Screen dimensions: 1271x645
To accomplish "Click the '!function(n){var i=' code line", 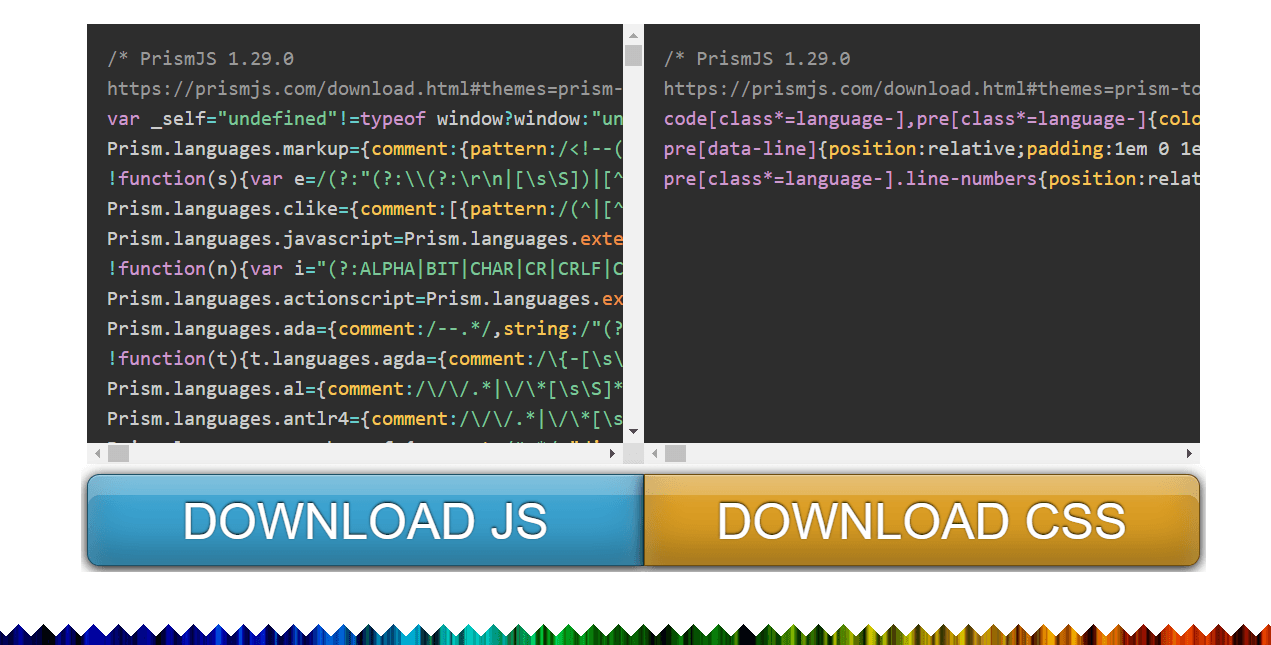I will pyautogui.click(x=365, y=269).
